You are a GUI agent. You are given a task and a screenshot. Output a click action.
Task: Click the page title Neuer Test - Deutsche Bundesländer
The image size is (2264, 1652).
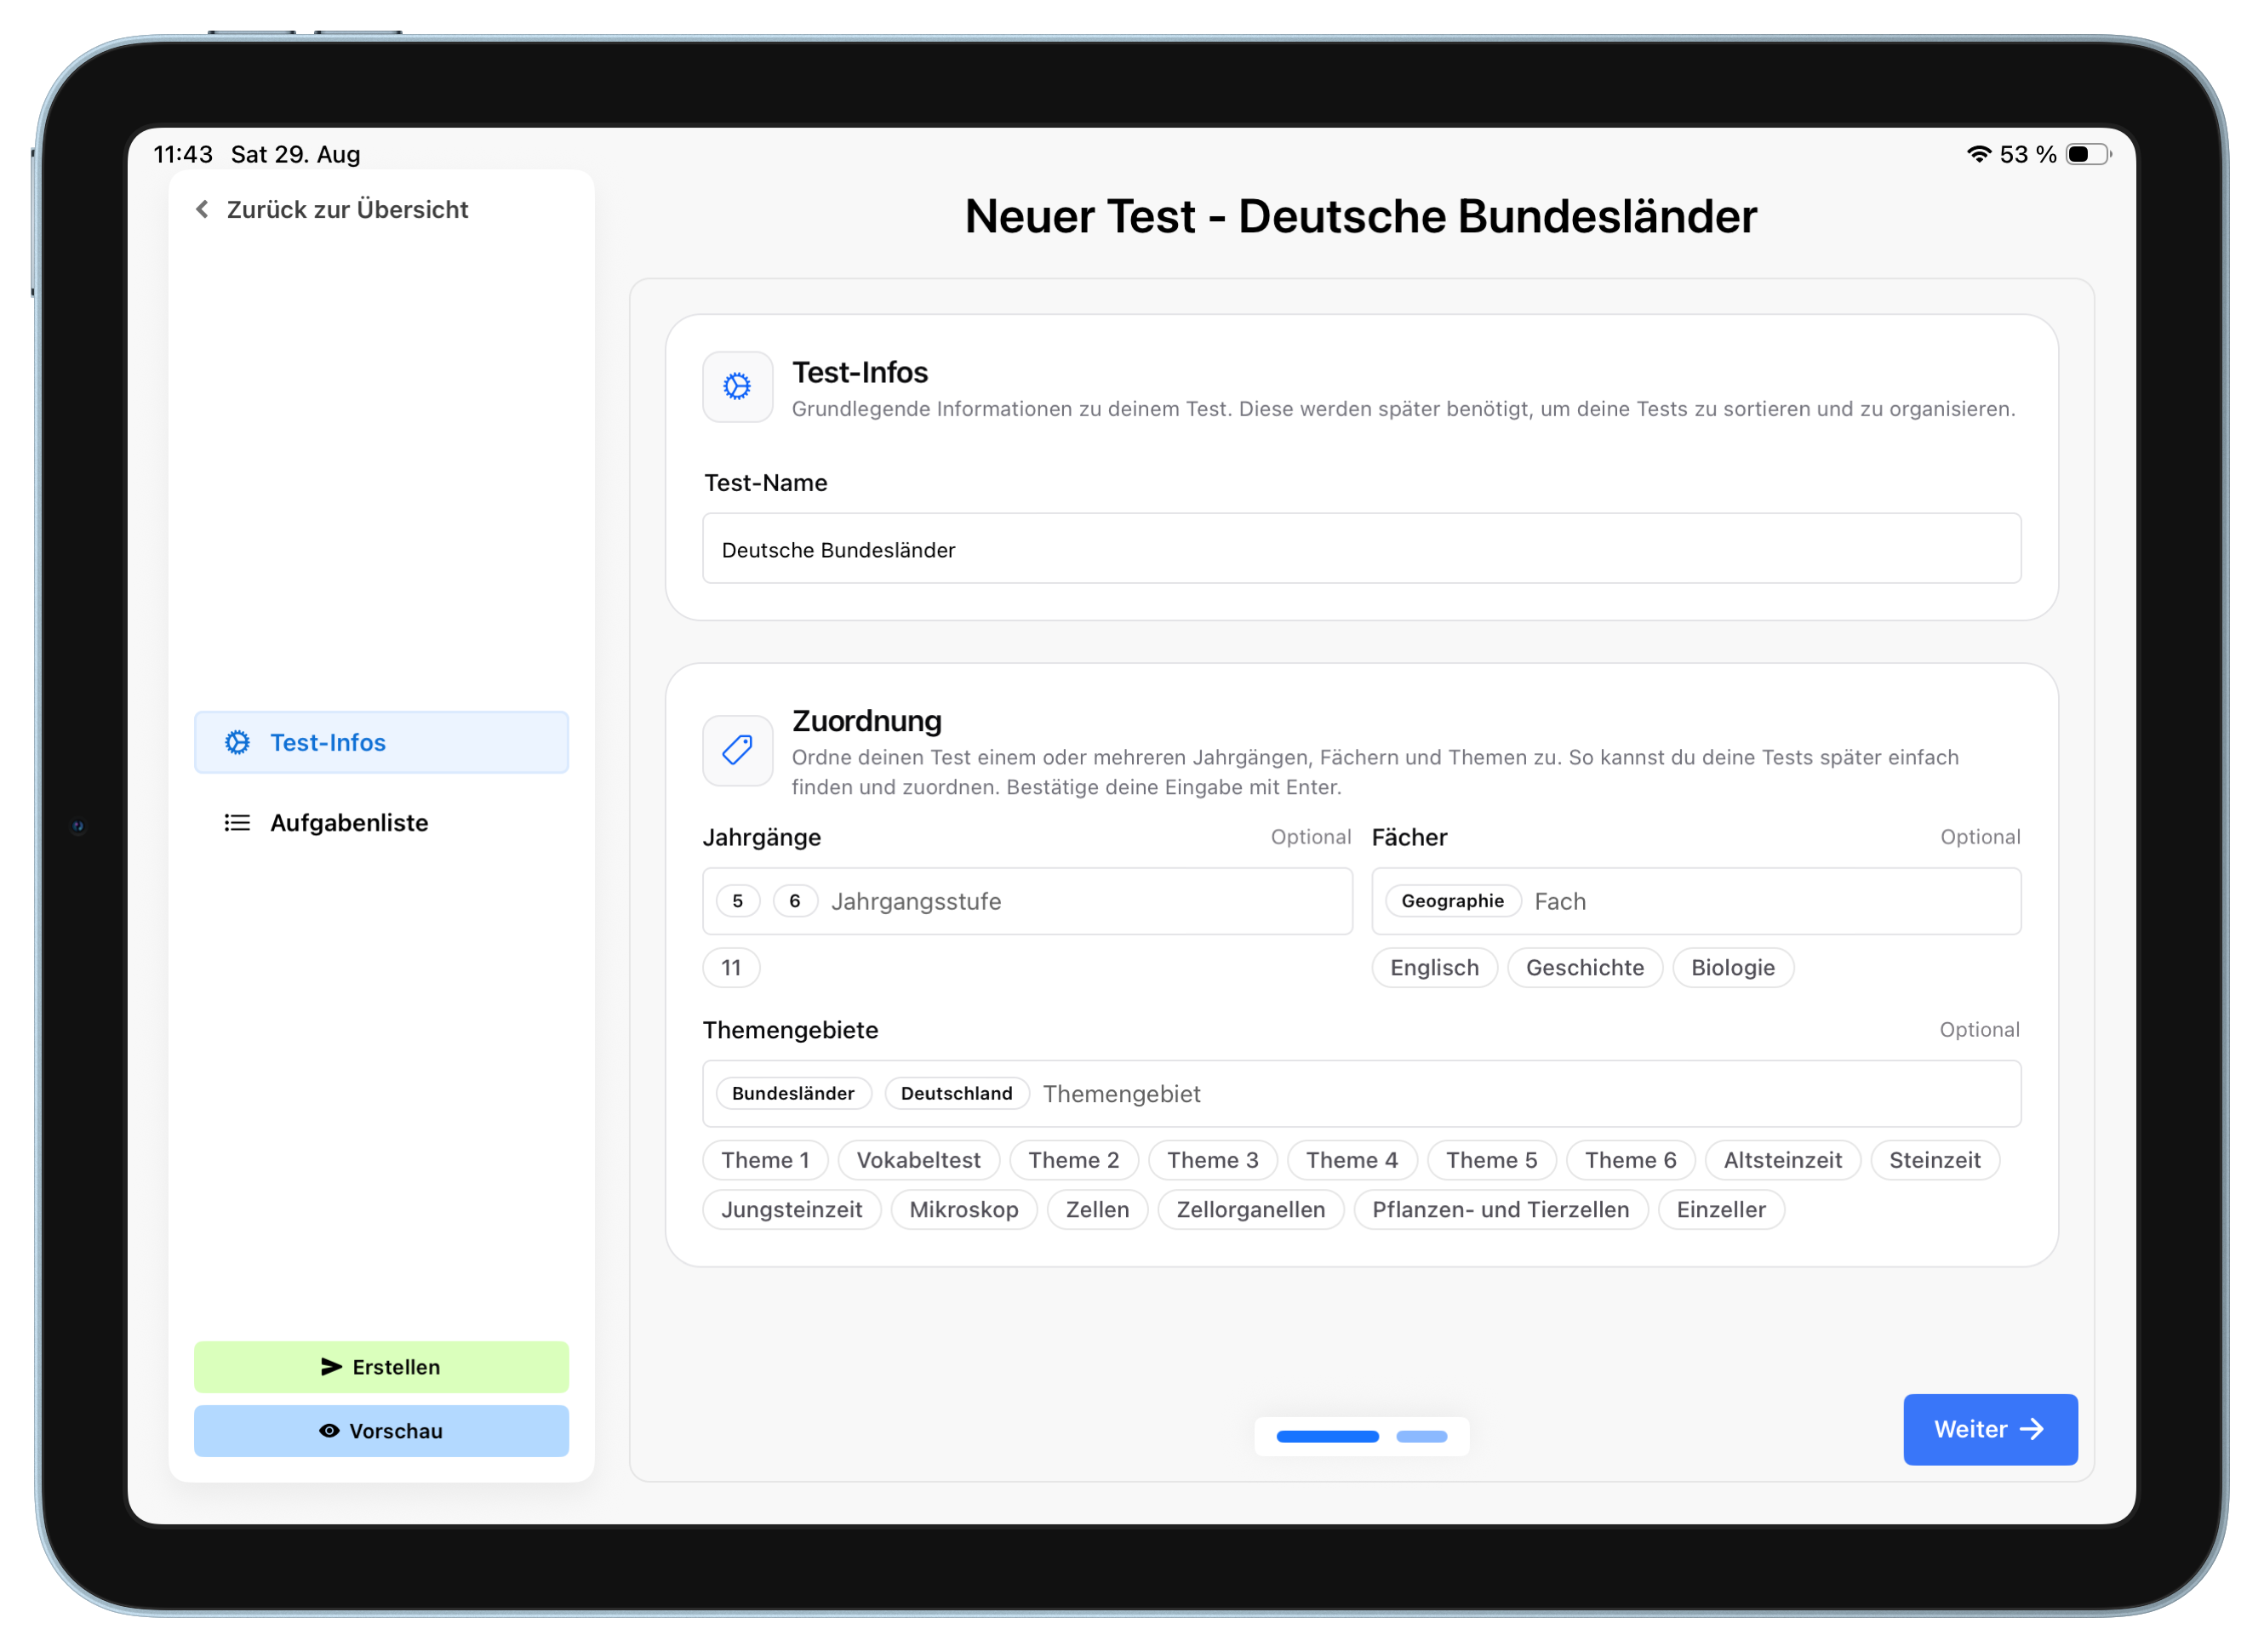pos(1360,216)
